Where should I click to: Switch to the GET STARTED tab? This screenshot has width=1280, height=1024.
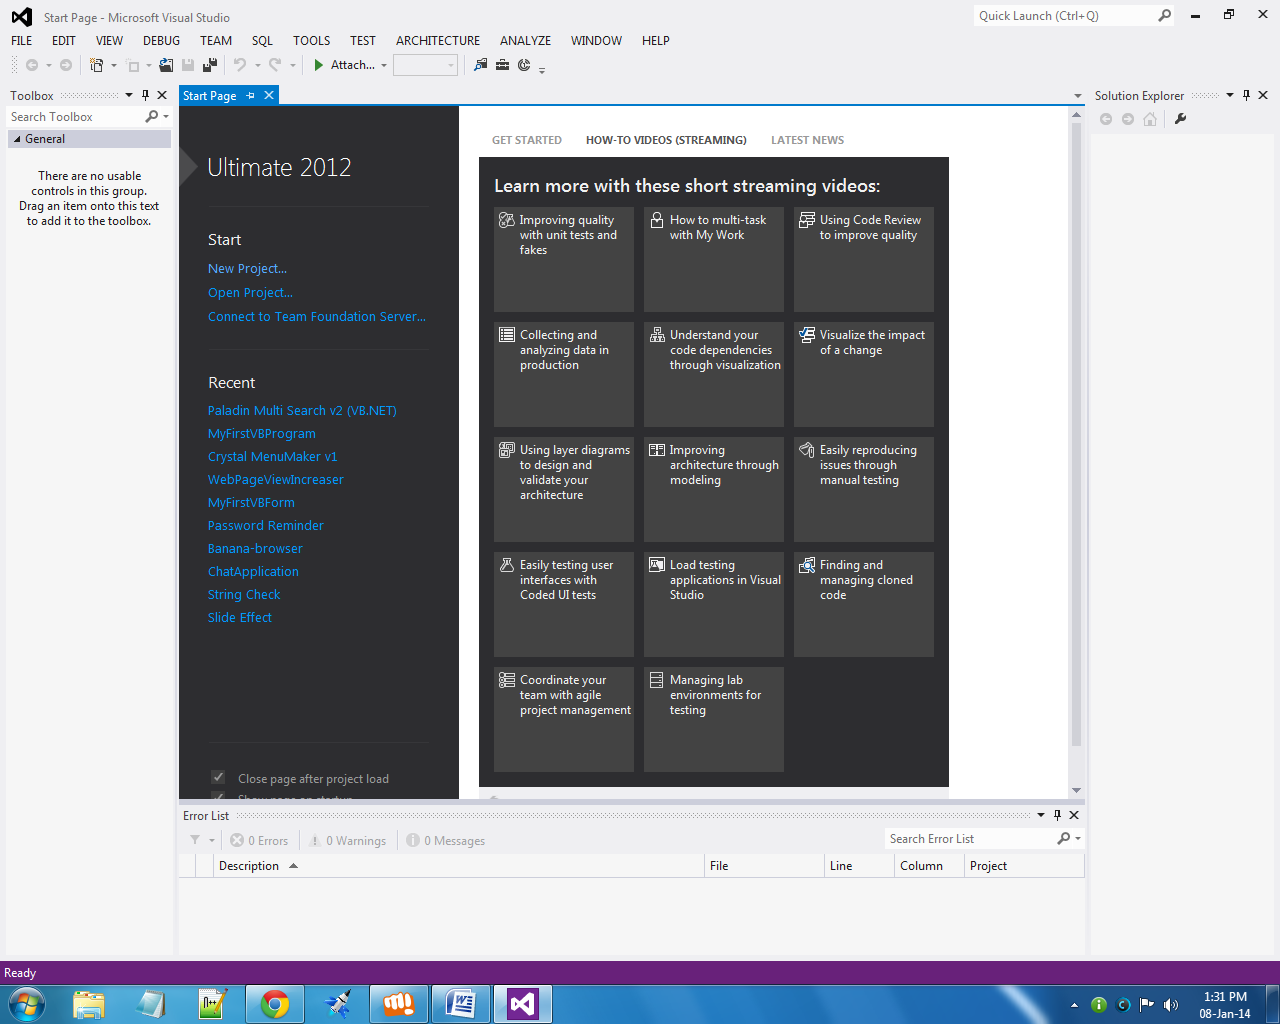click(x=527, y=140)
